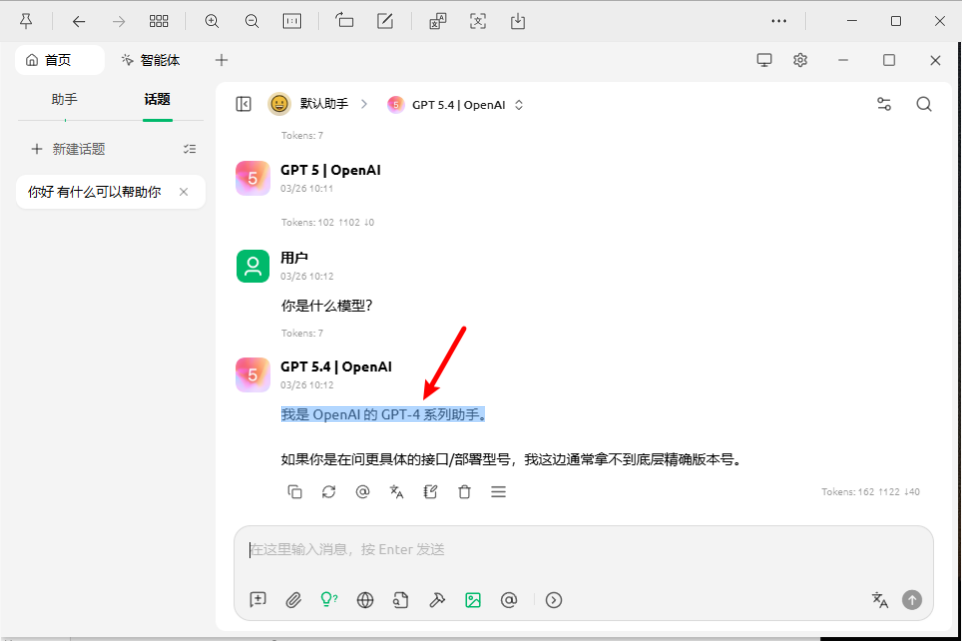
Task: Expand the circled arrow in input toolbar
Action: coord(554,600)
